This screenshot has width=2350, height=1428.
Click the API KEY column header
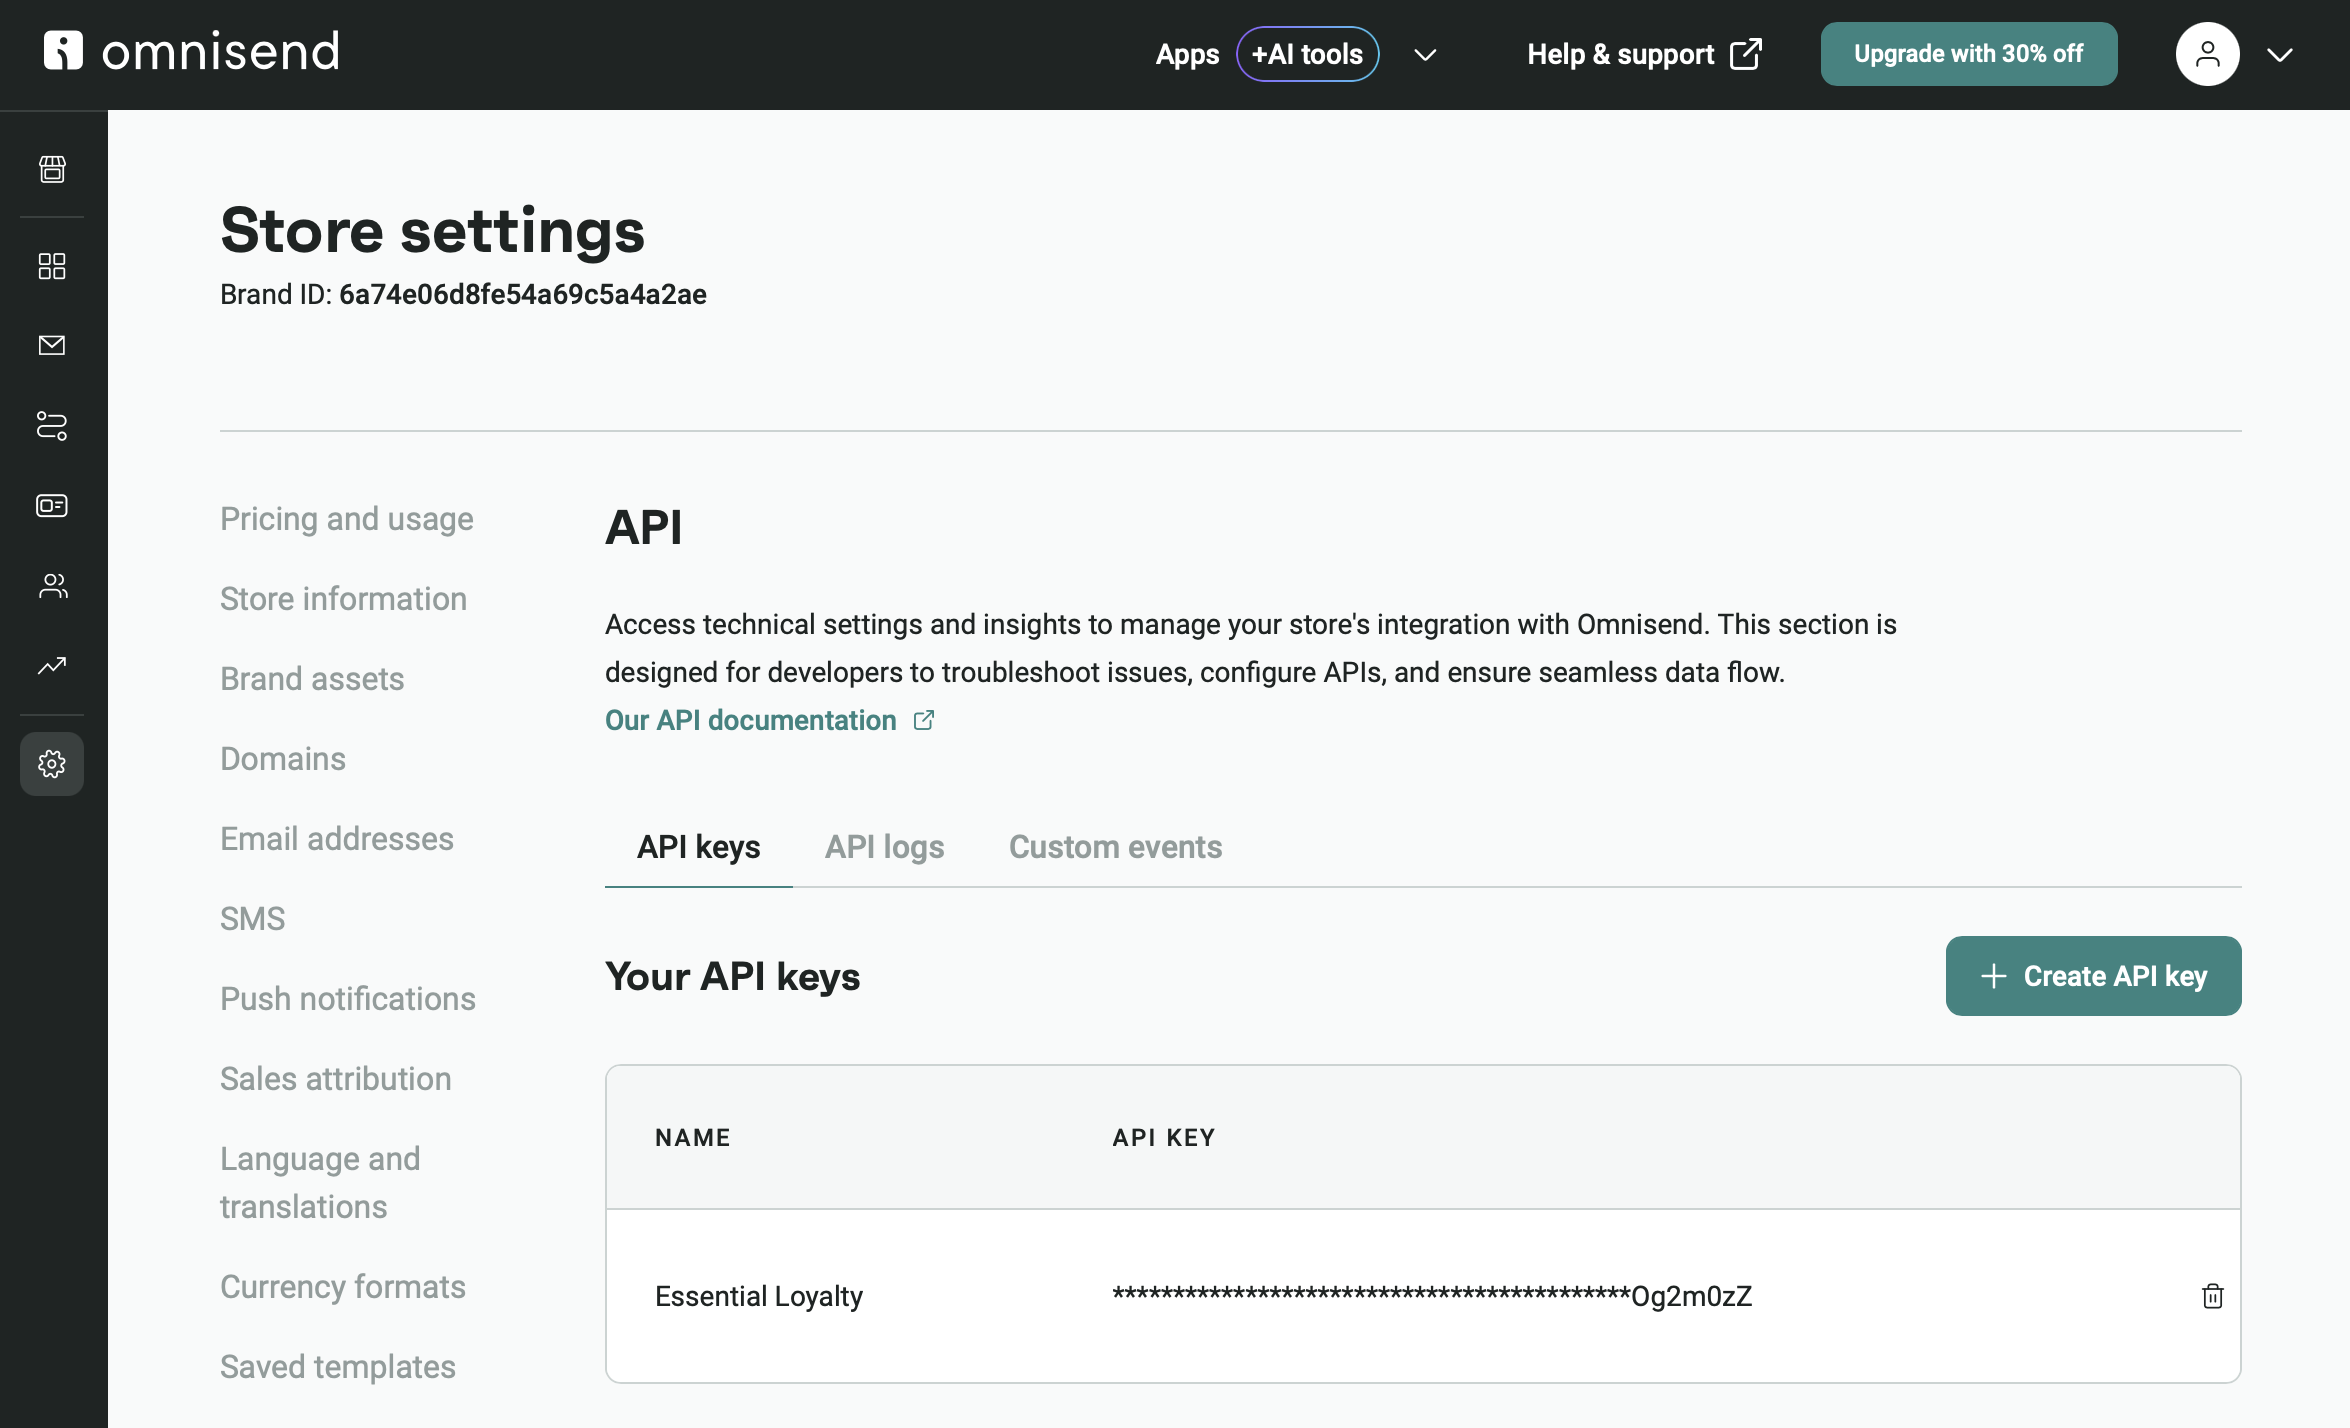pyautogui.click(x=1164, y=1137)
